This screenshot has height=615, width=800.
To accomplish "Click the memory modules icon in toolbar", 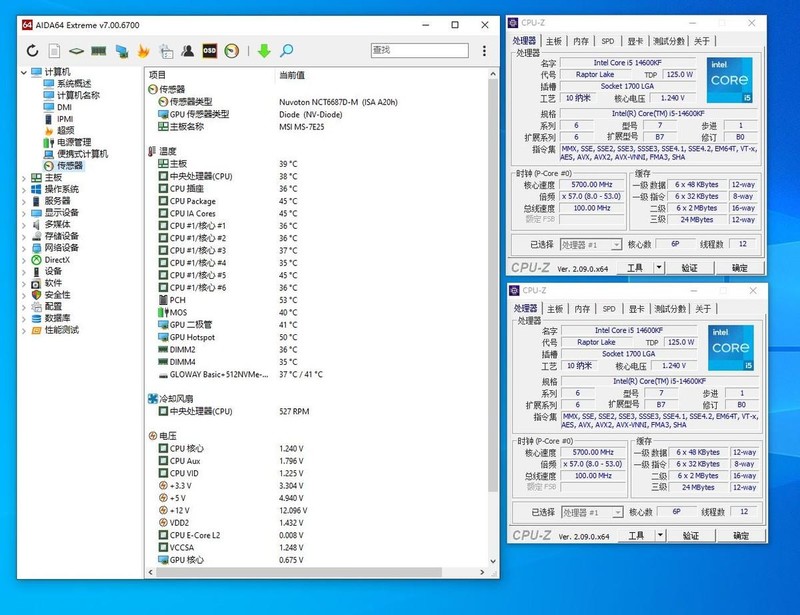I will [97, 50].
